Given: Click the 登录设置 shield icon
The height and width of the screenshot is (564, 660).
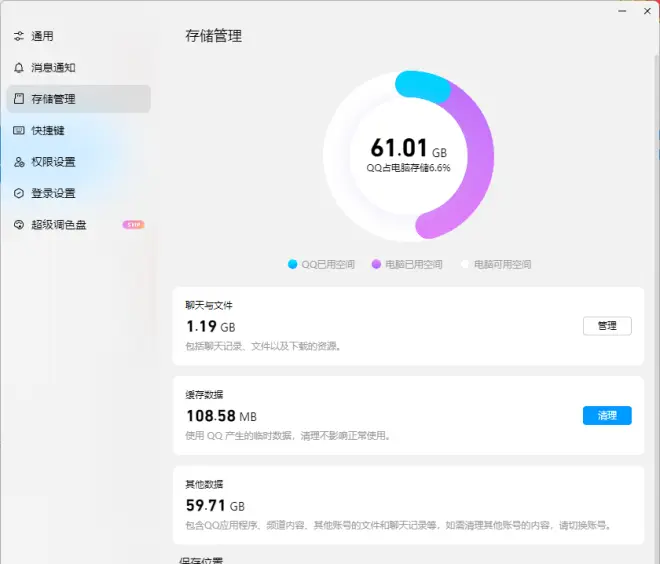Looking at the screenshot, I should [x=19, y=193].
